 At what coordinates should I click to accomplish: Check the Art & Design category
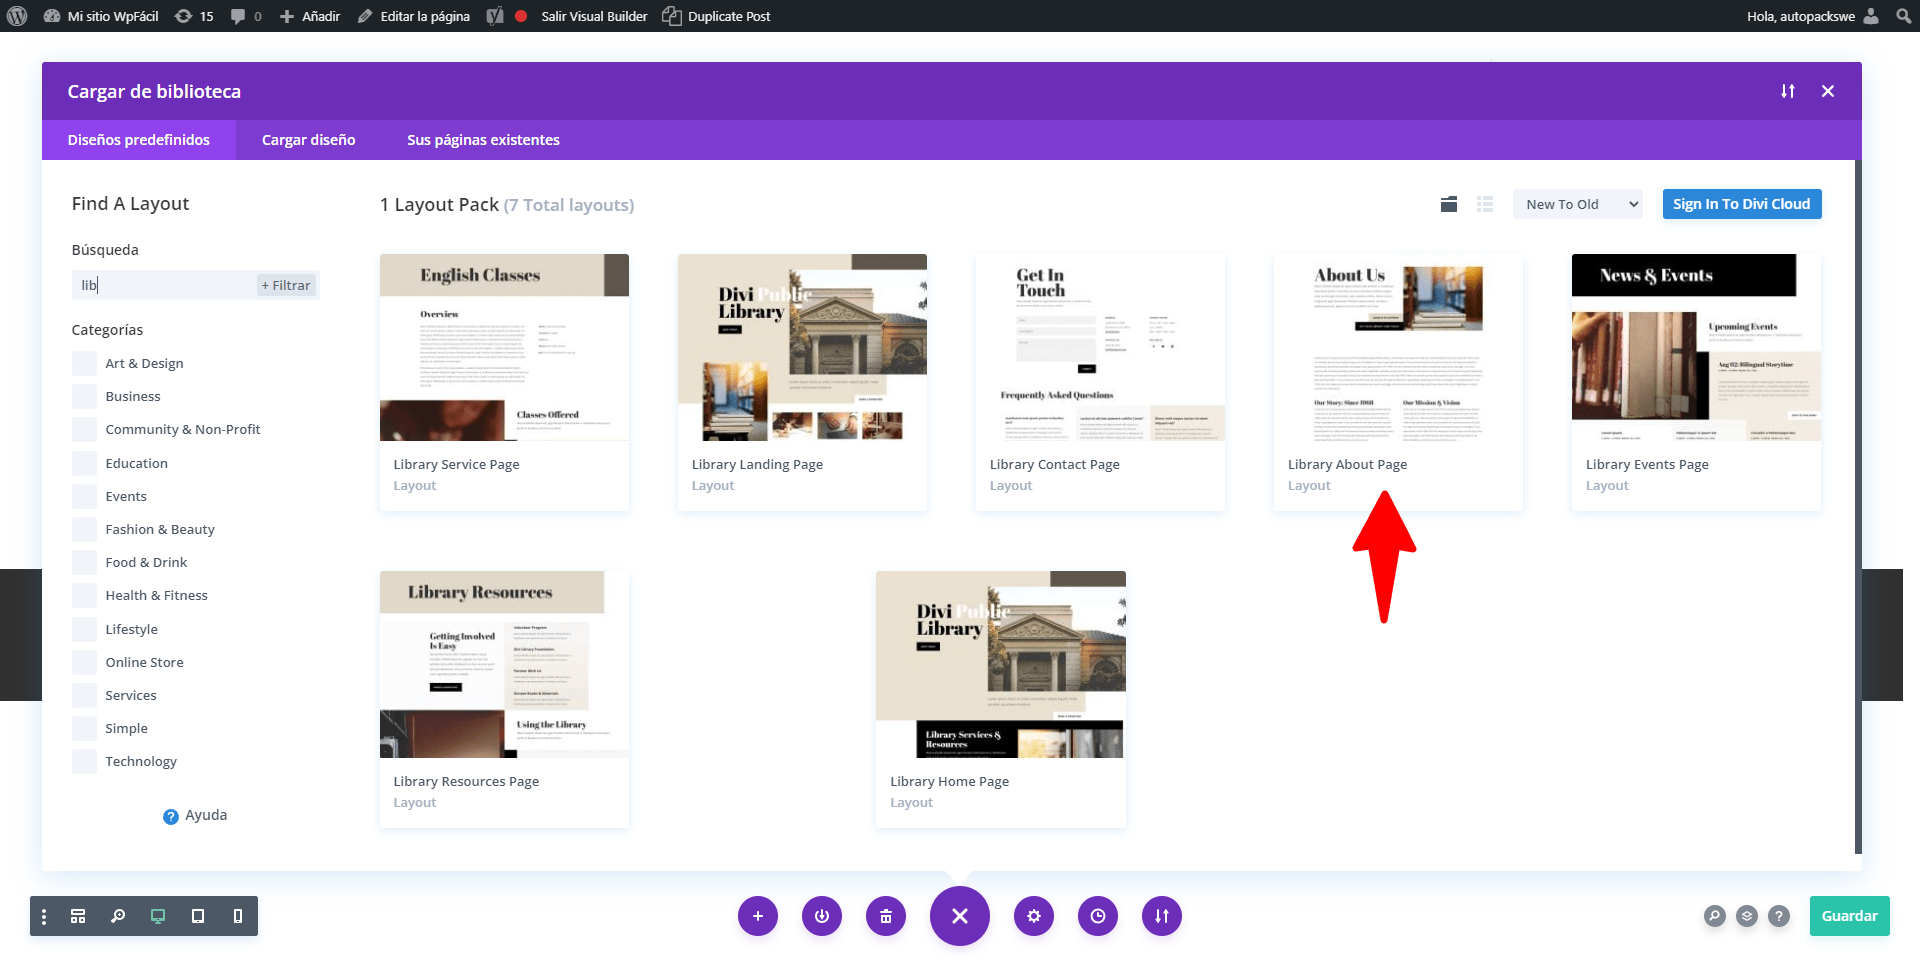coord(84,363)
